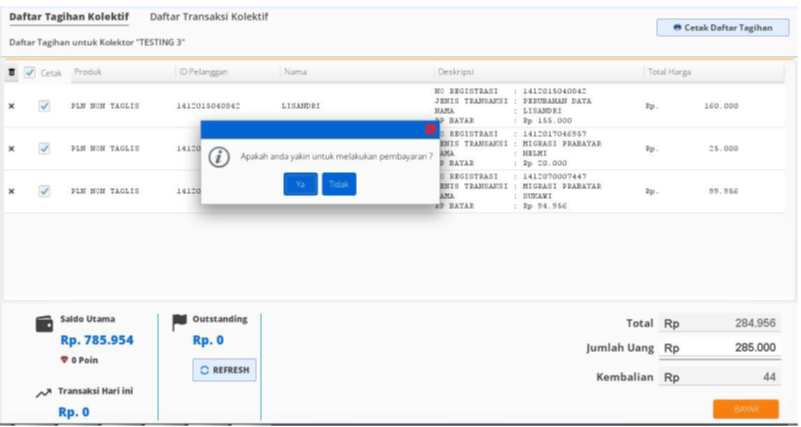Click the flag icon beside Outstanding
Viewport: 801px width, 427px height.
pyautogui.click(x=180, y=321)
